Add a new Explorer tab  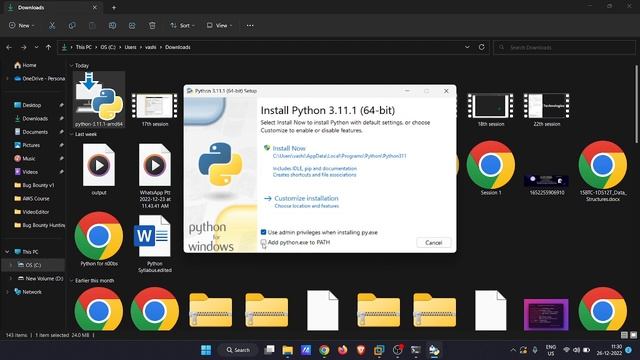tap(114, 7)
